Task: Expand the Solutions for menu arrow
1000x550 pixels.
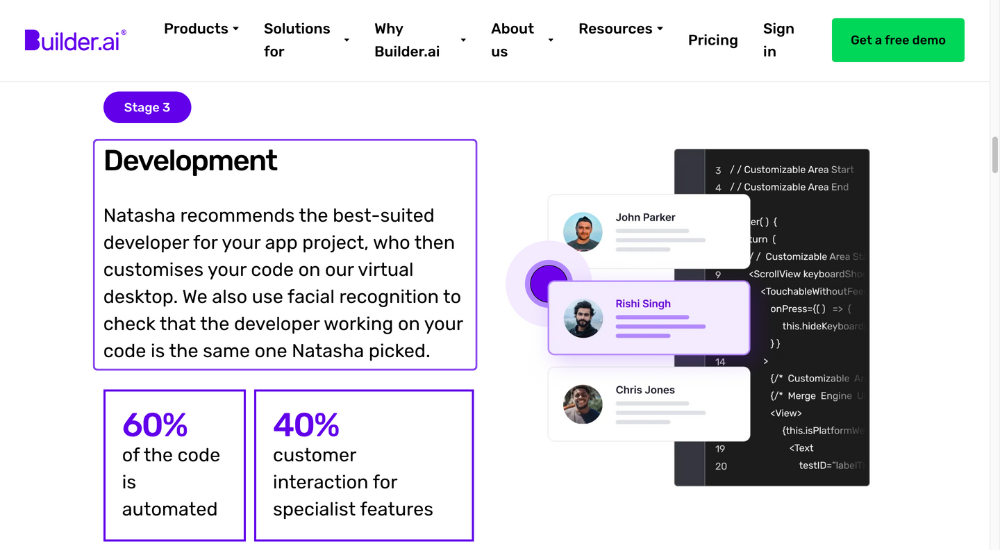Action: pyautogui.click(x=346, y=40)
